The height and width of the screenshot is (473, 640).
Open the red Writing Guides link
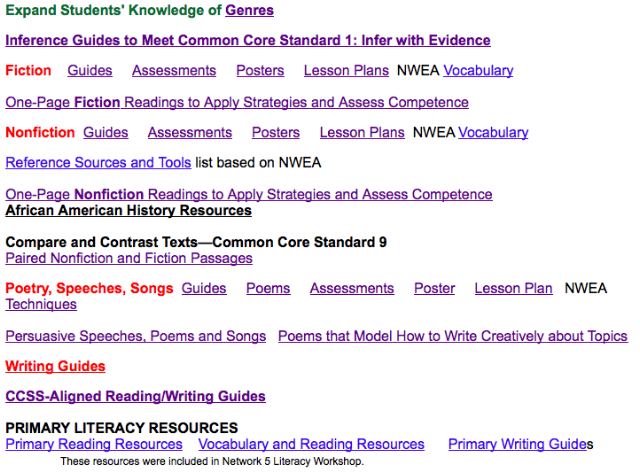coord(55,366)
